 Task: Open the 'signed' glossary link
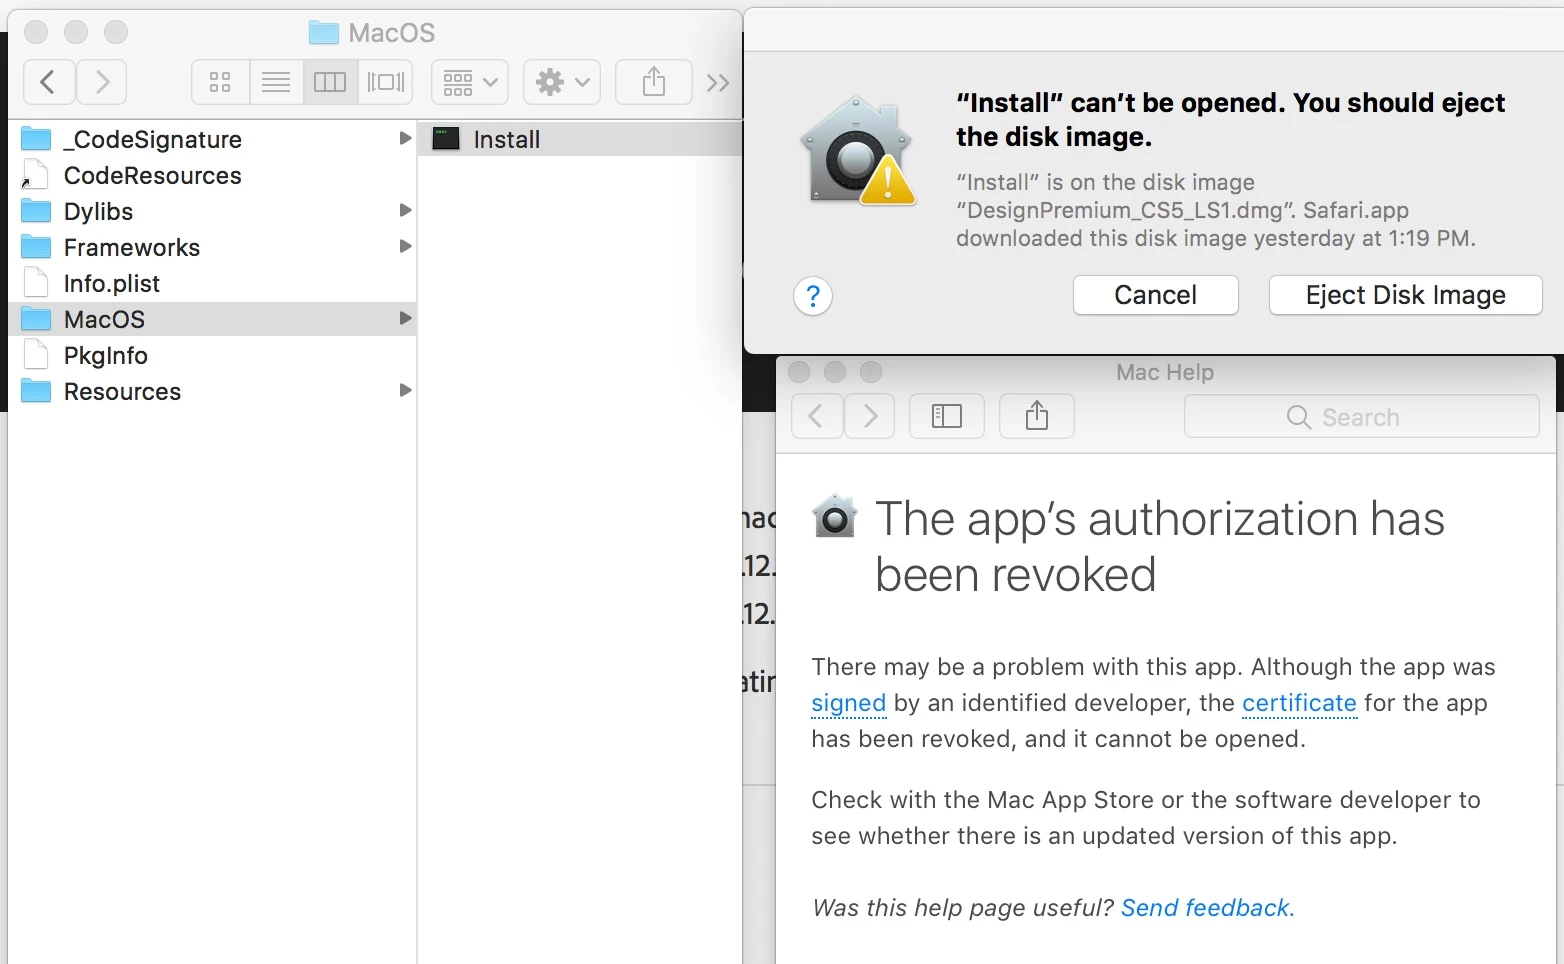coord(849,703)
